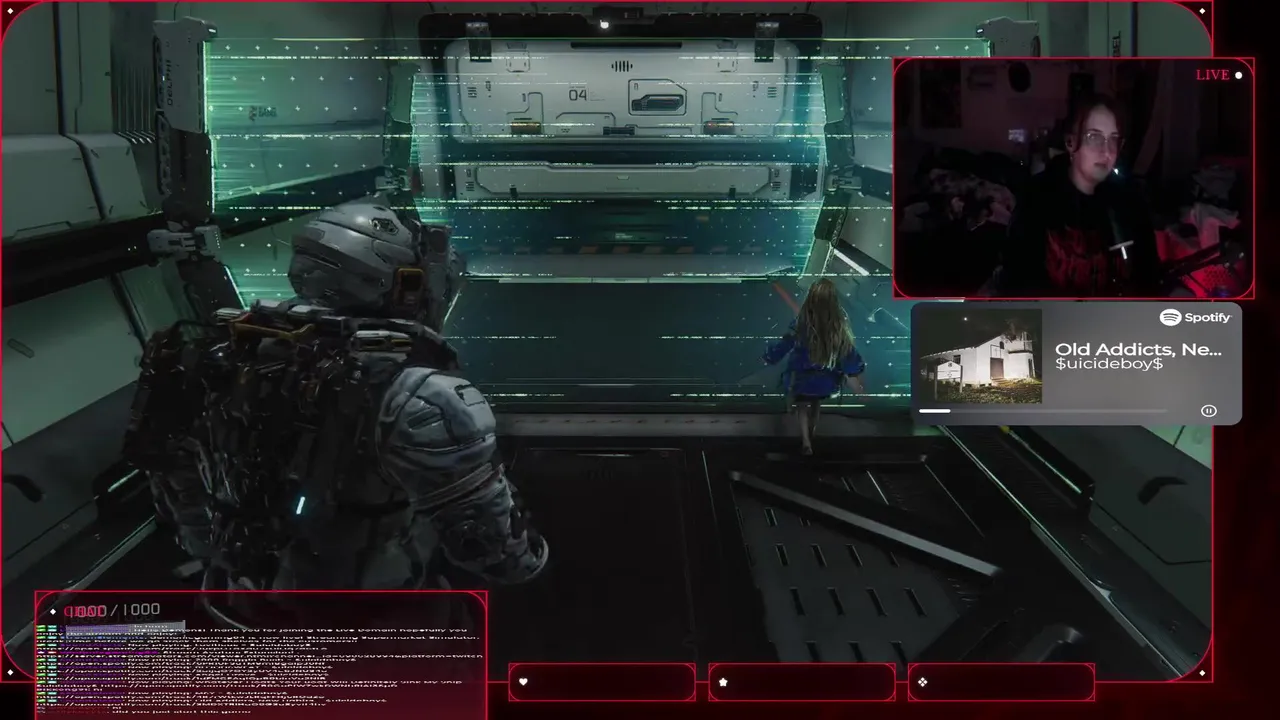Click the Spotify logo in the widget
Image resolution: width=1280 pixels, height=720 pixels.
(1195, 317)
